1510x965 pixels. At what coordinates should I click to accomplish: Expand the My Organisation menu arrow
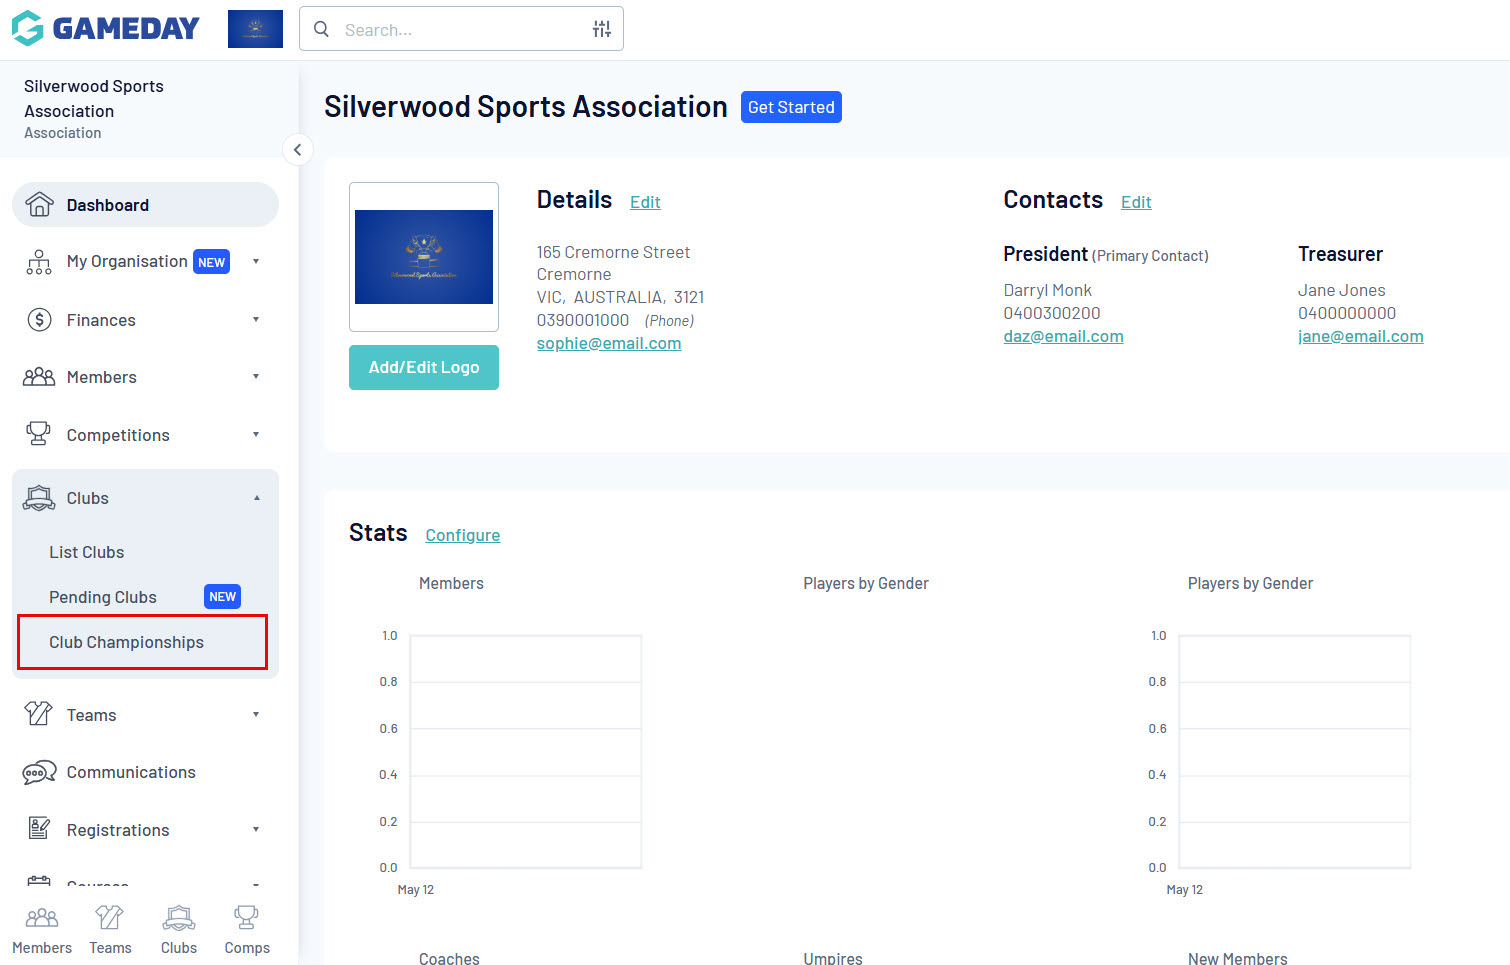coord(256,262)
